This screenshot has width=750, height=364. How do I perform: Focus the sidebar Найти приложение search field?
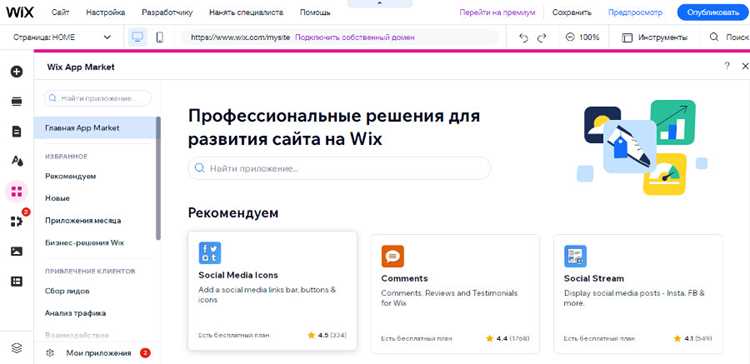click(98, 99)
